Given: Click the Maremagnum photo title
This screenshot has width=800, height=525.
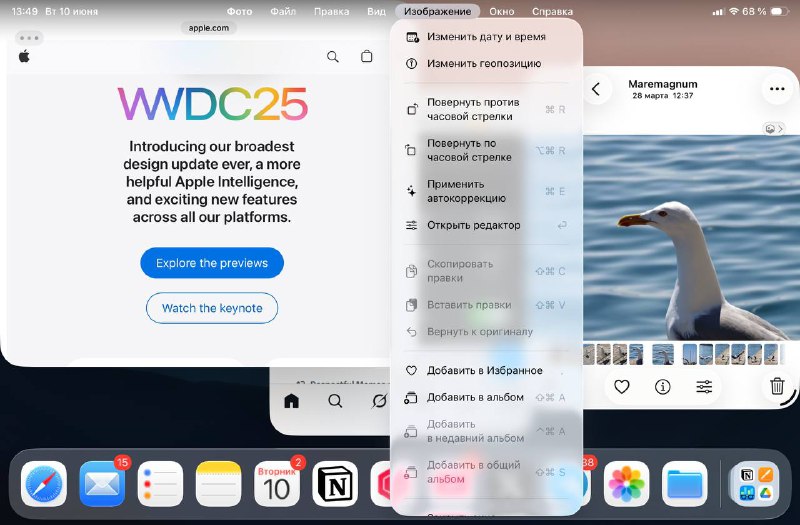Looking at the screenshot, I should [x=662, y=84].
